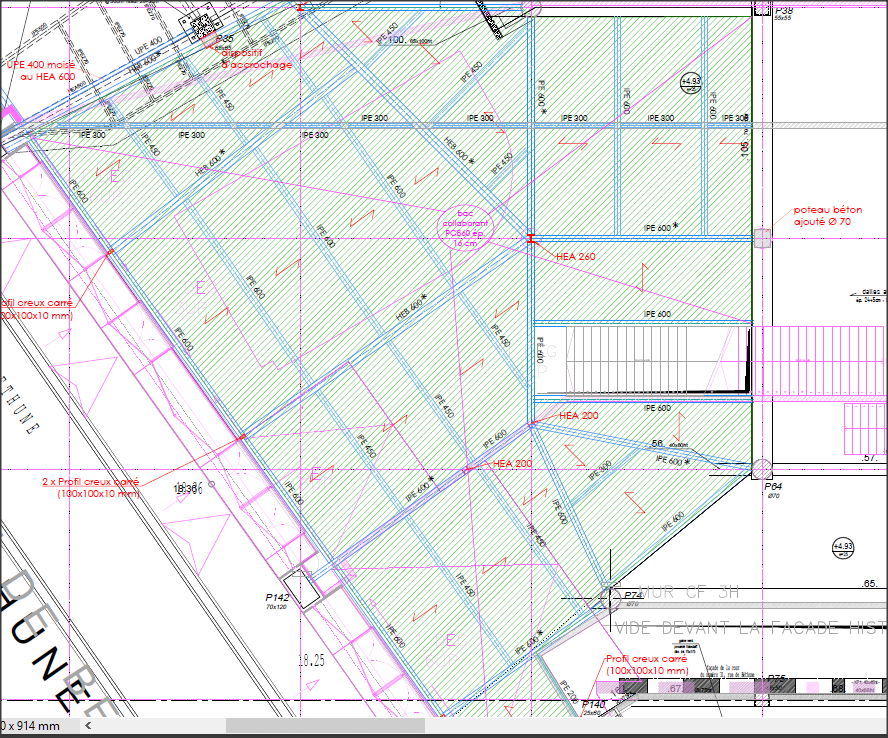Click the +4.93 level marker in upper right
888x738 pixels.
coord(691,84)
